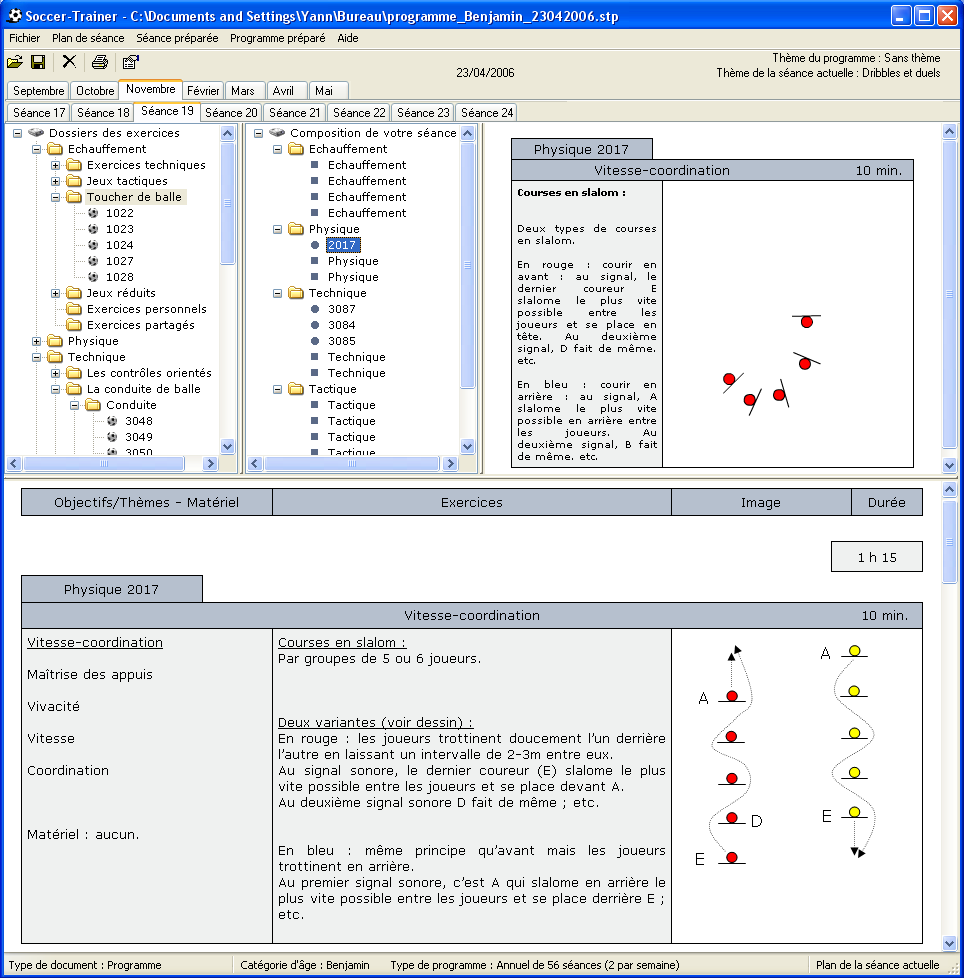
Task: Click the Catégorie d'âge : Benjamin status text
Action: pos(305,965)
